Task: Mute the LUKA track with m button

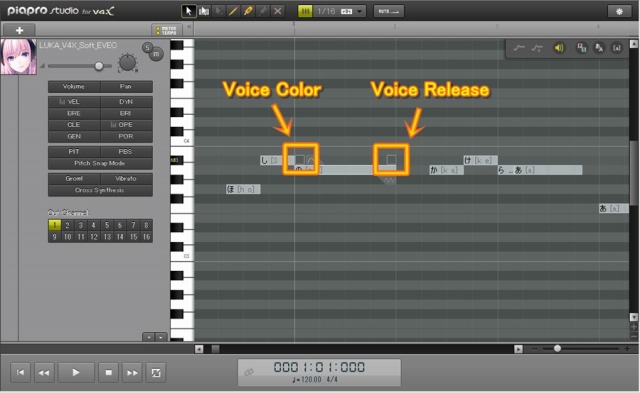Action: point(156,54)
